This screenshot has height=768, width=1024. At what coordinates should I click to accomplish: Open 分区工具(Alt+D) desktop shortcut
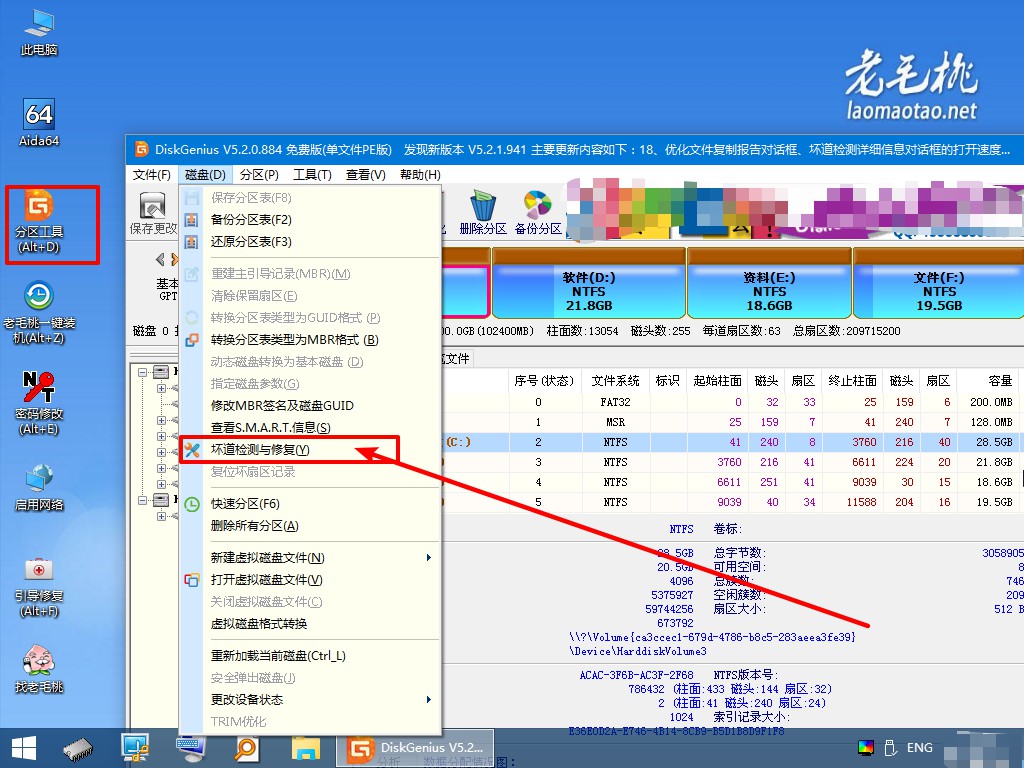click(x=39, y=221)
